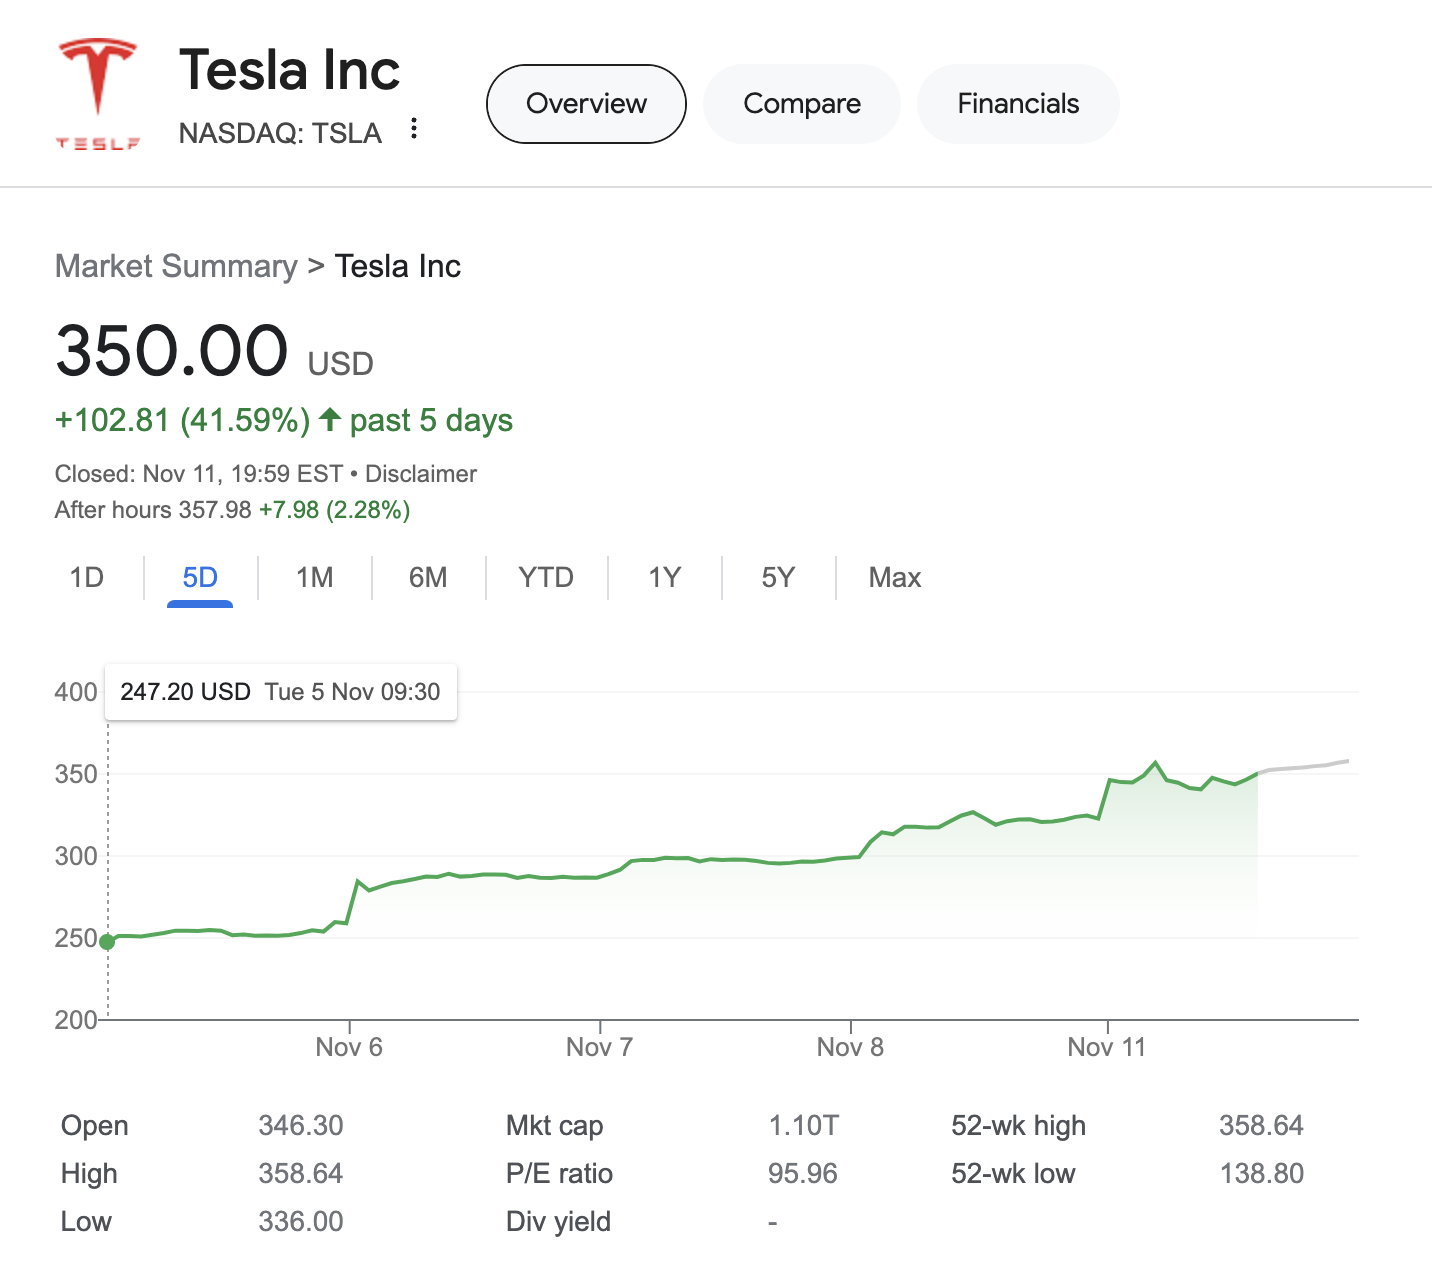
Task: Click the Tesla logo icon
Action: click(x=97, y=93)
